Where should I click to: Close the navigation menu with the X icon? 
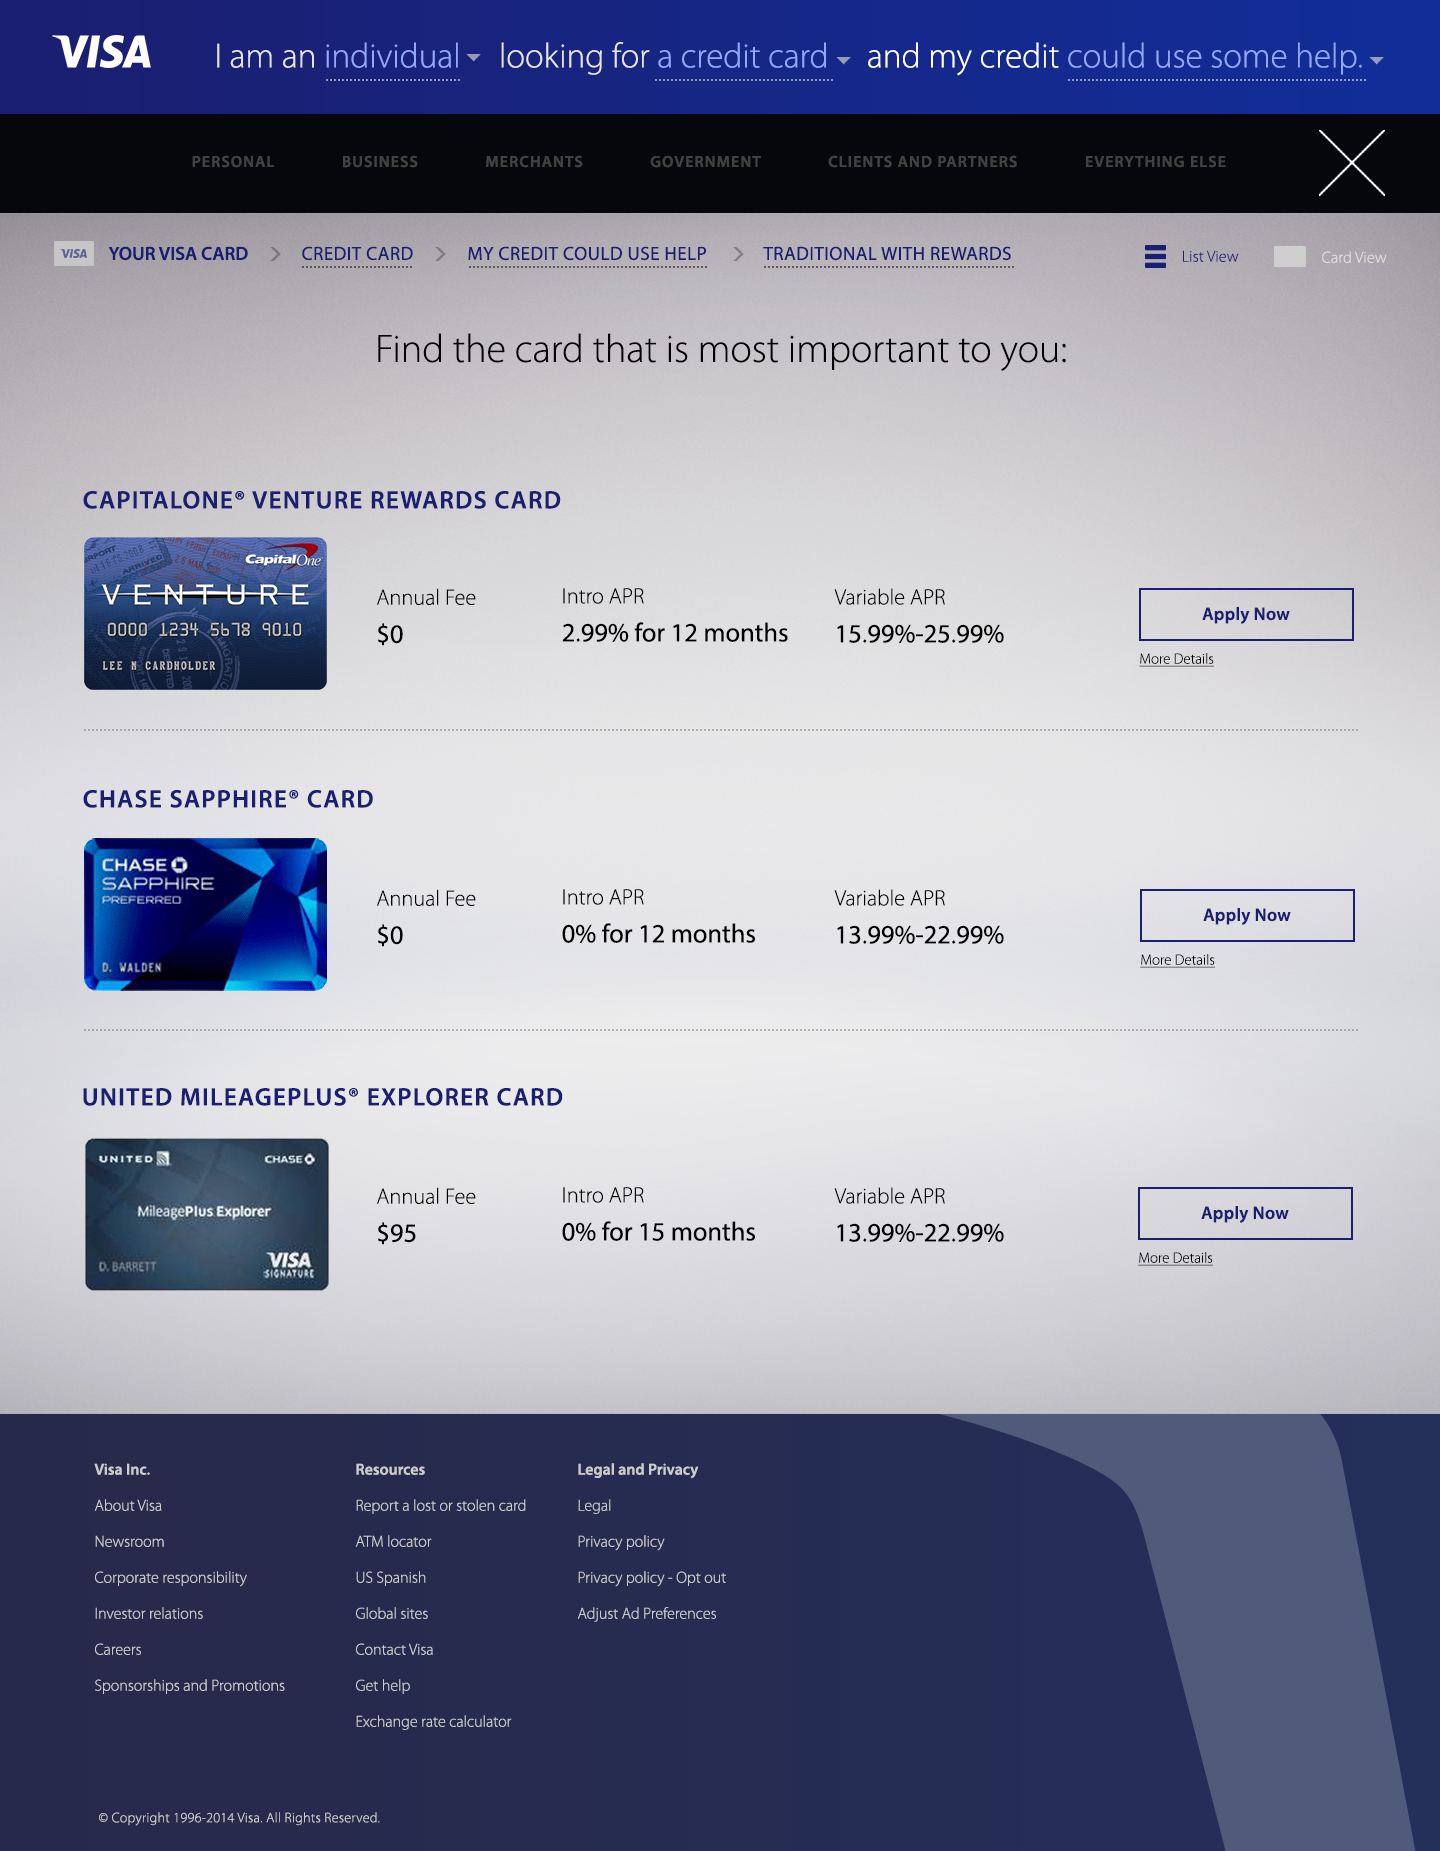1351,163
